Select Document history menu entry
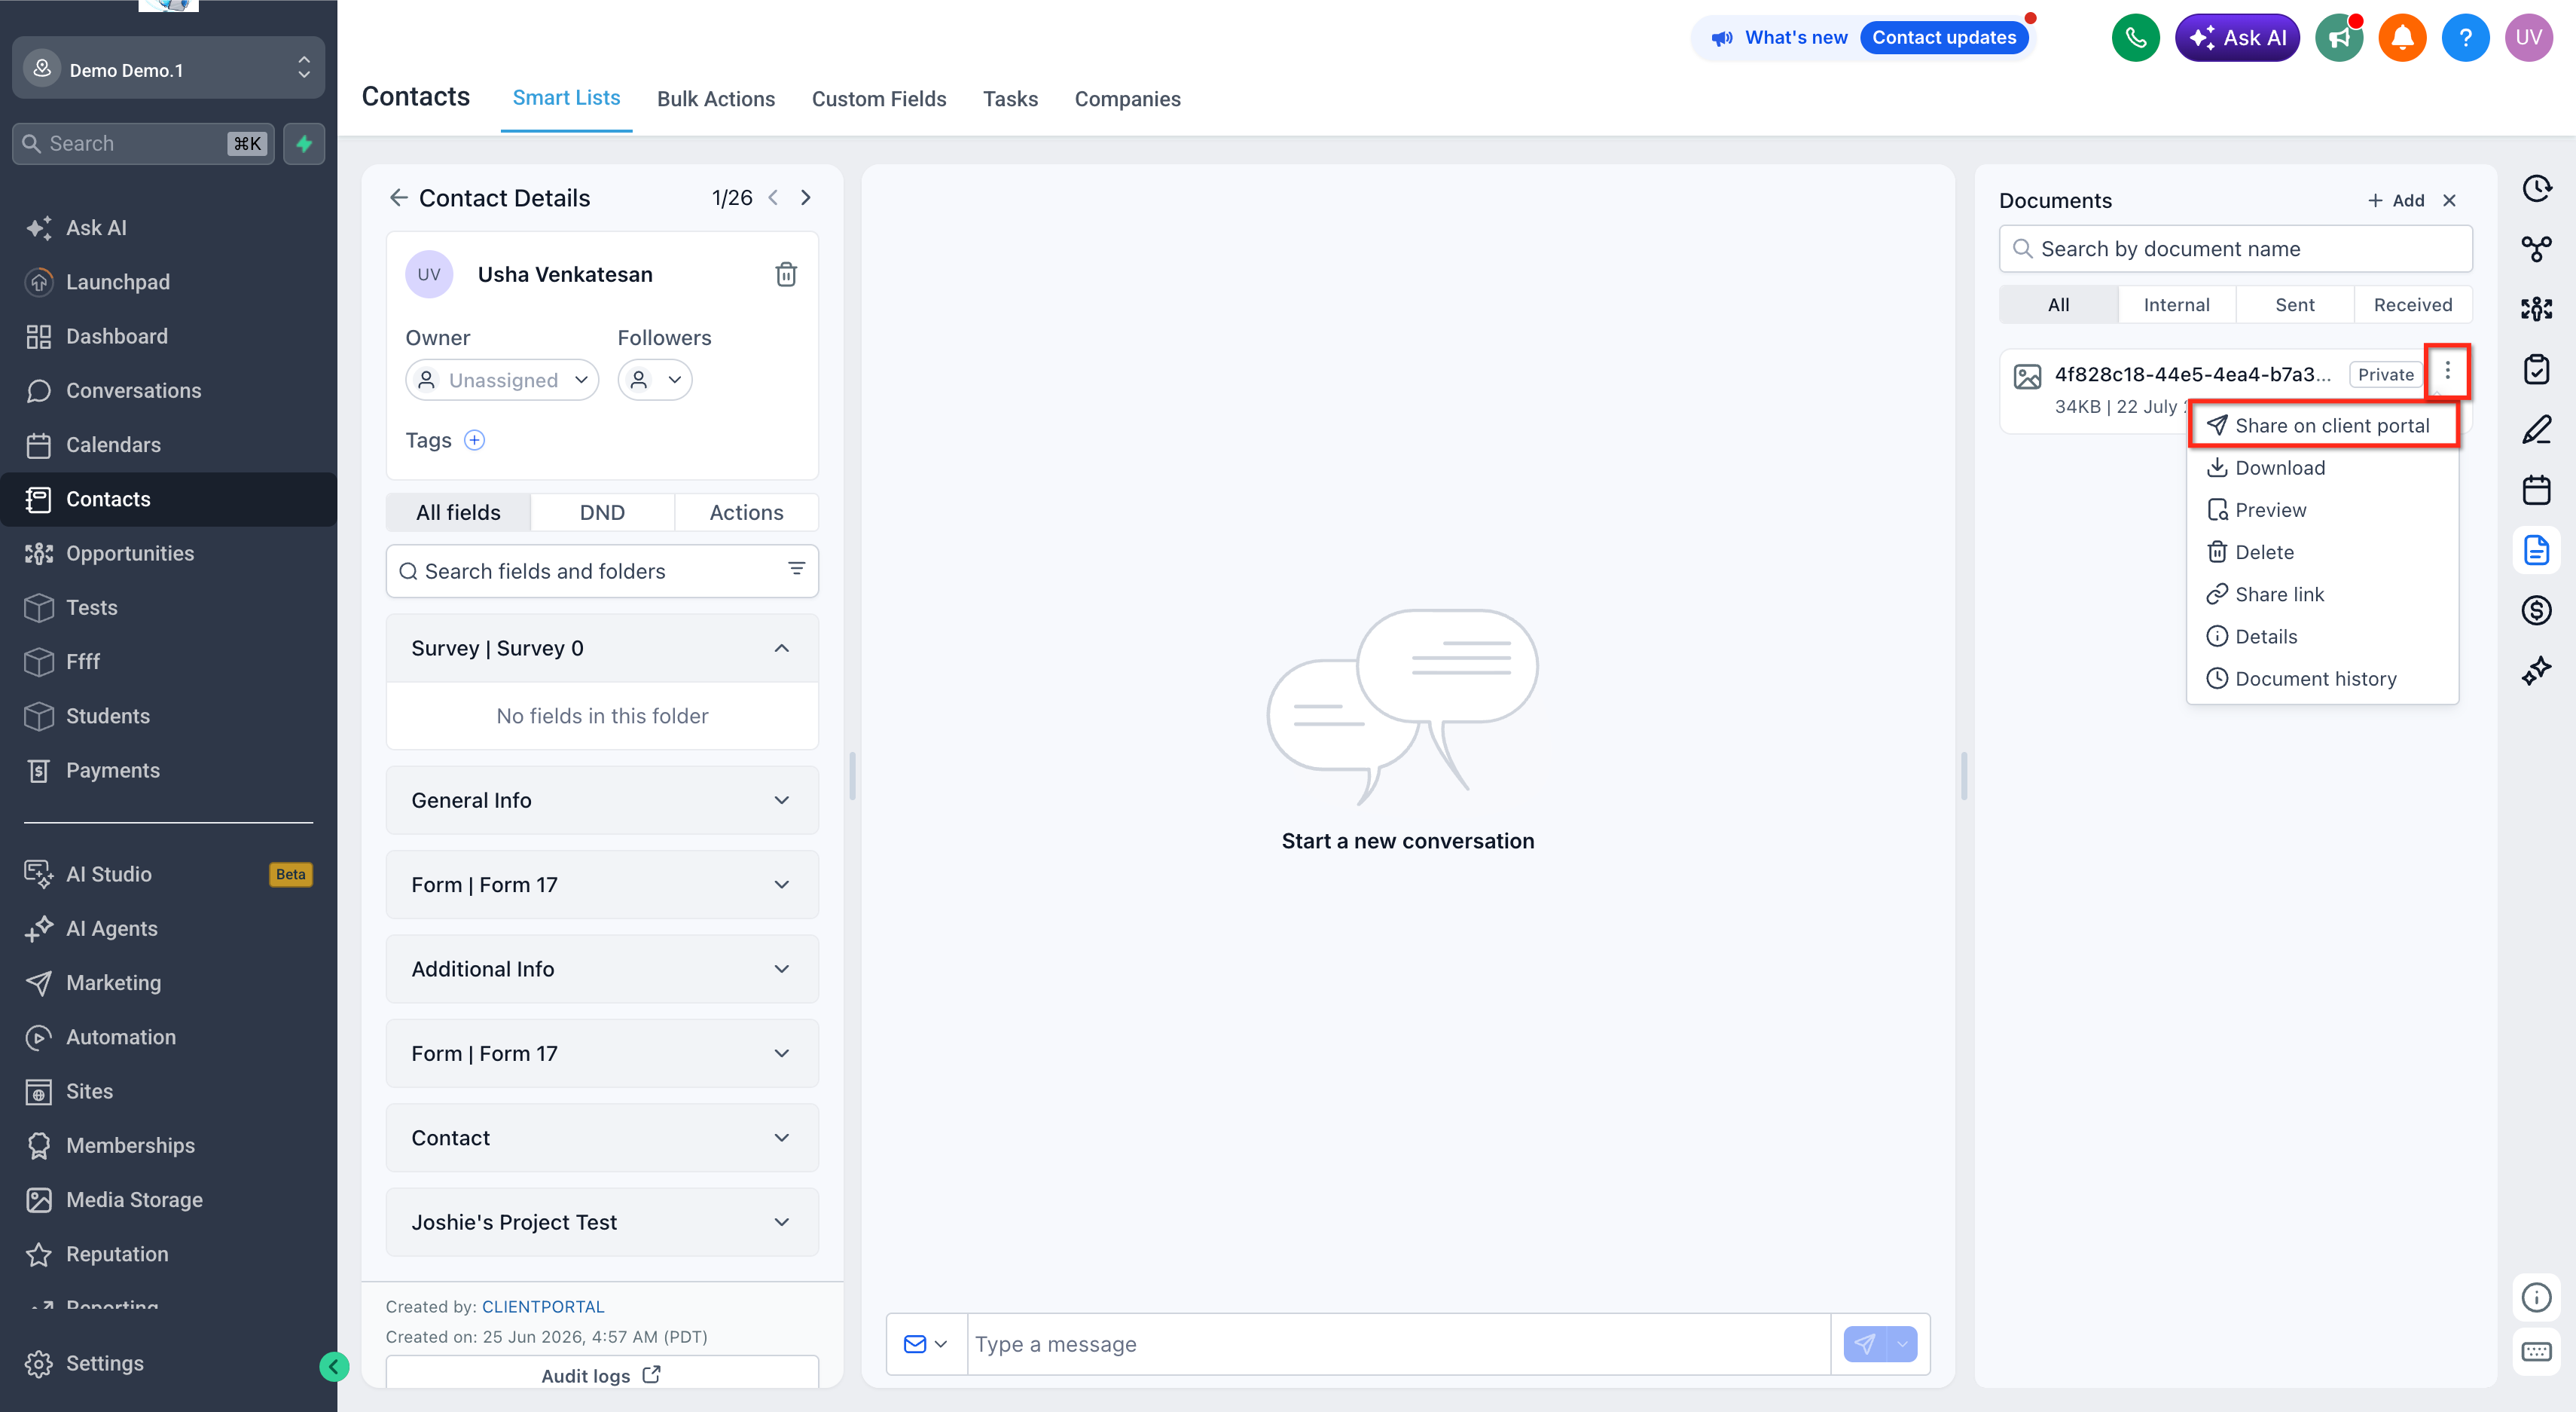This screenshot has height=1412, width=2576. pos(2322,678)
